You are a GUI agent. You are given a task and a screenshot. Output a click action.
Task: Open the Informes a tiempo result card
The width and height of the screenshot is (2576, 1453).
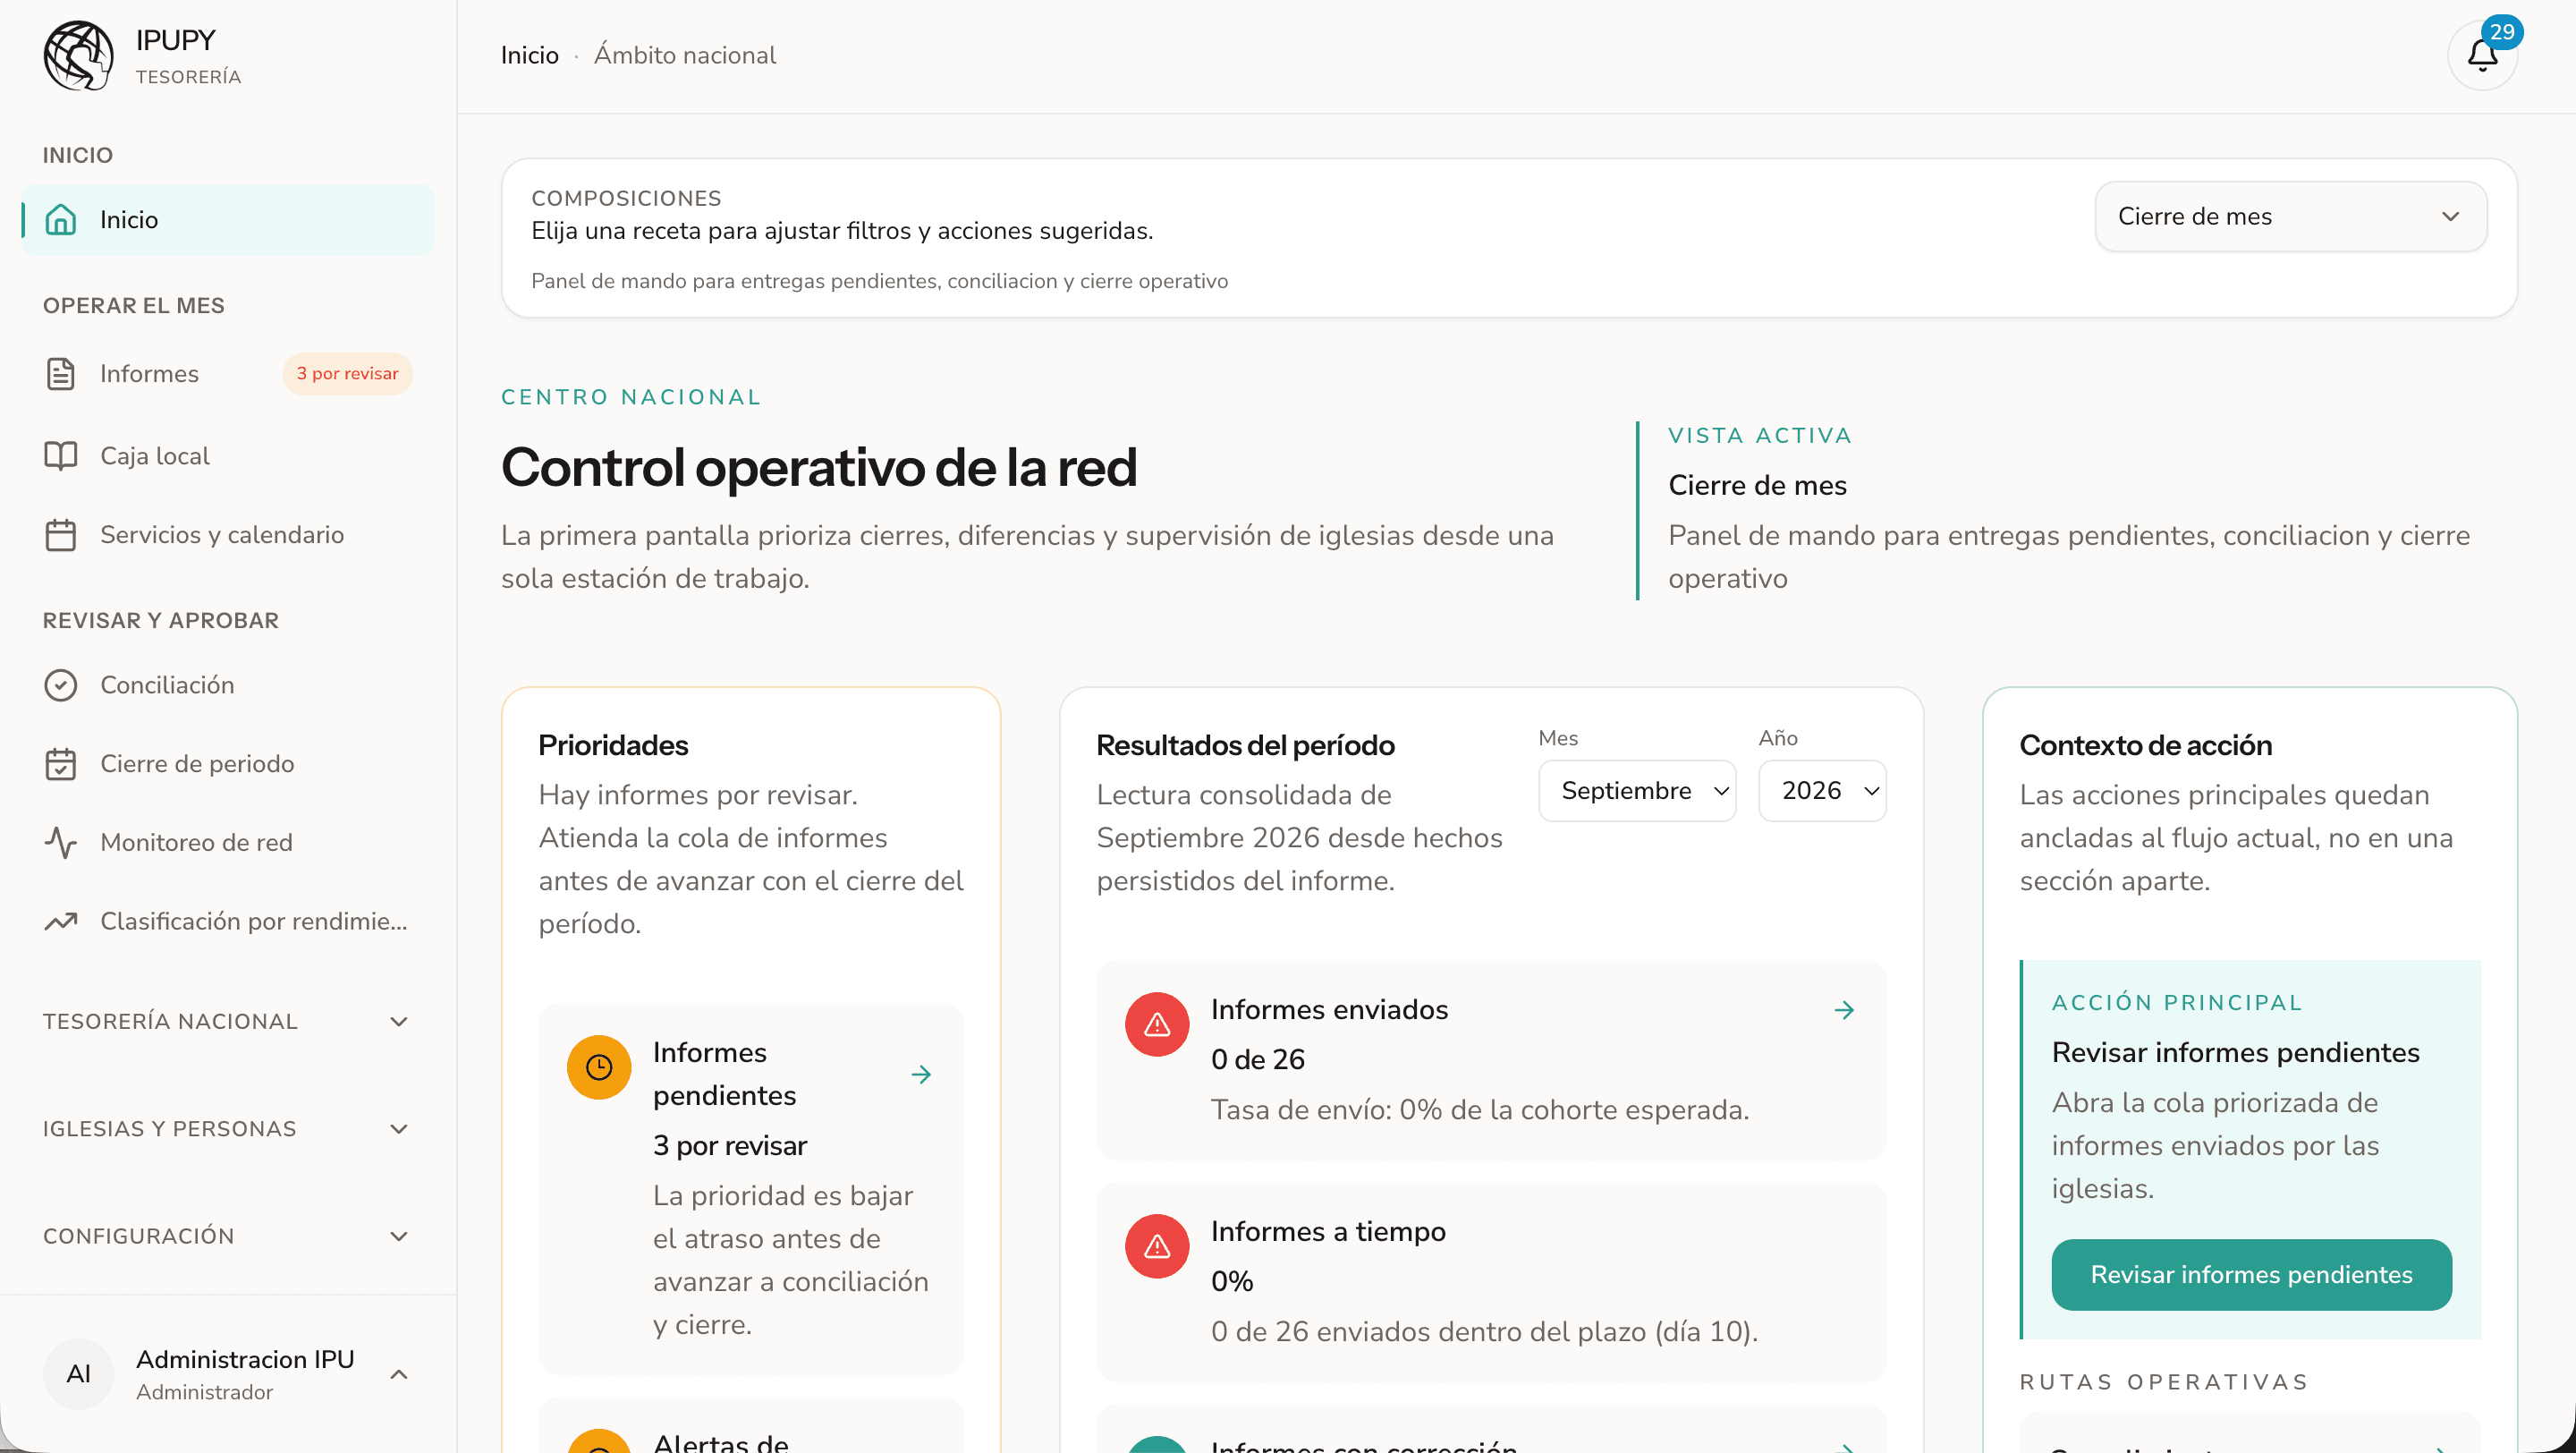point(1491,1282)
